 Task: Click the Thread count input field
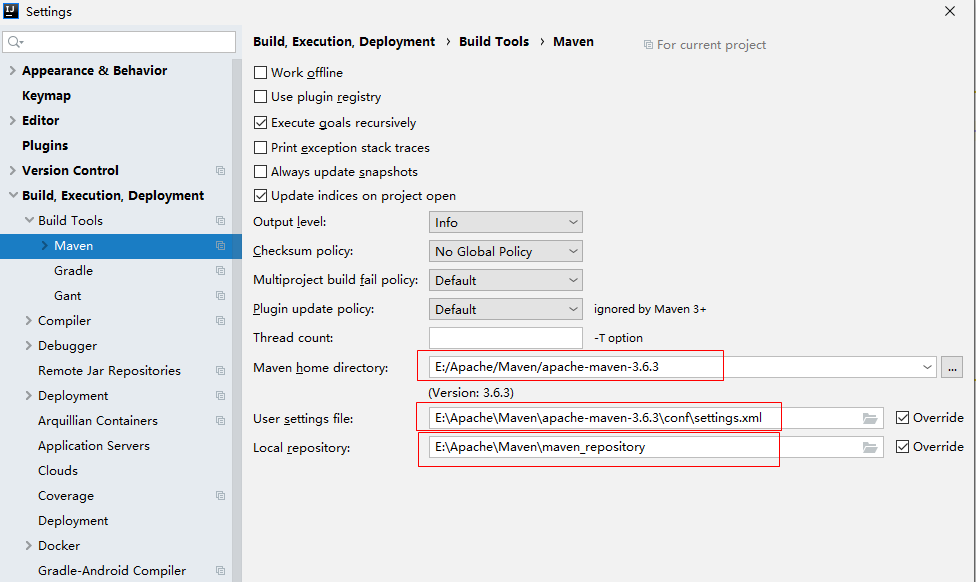click(x=506, y=338)
